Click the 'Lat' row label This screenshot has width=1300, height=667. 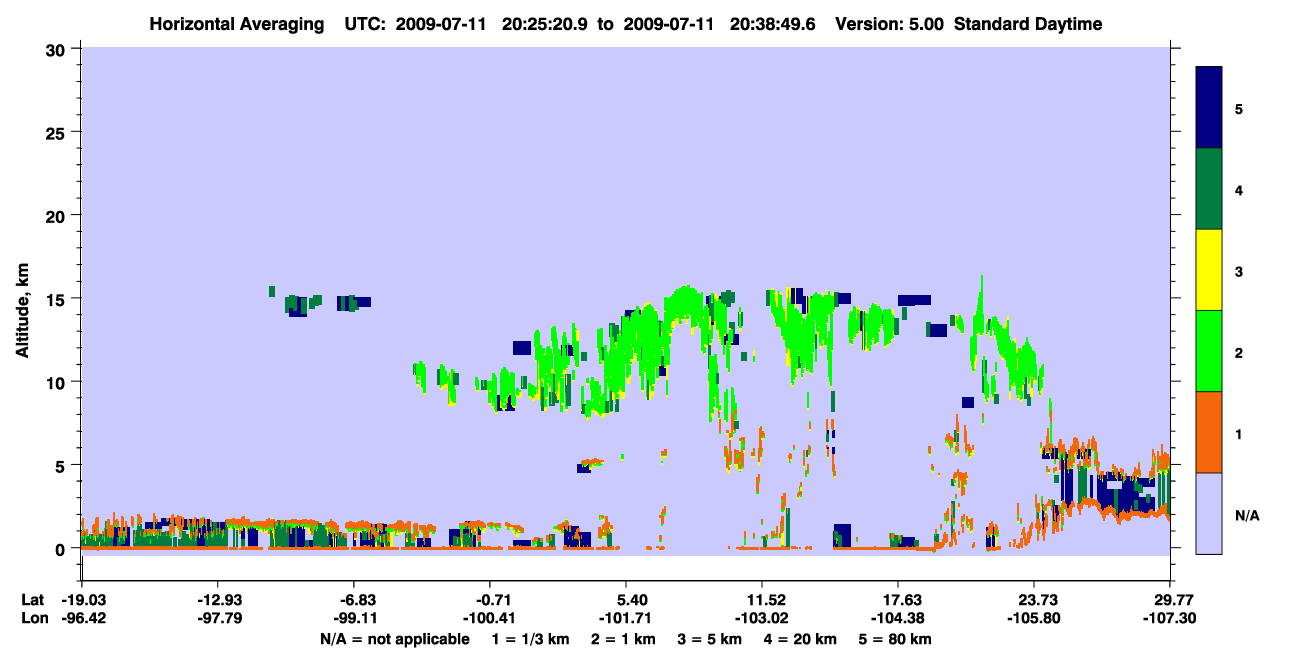click(32, 600)
